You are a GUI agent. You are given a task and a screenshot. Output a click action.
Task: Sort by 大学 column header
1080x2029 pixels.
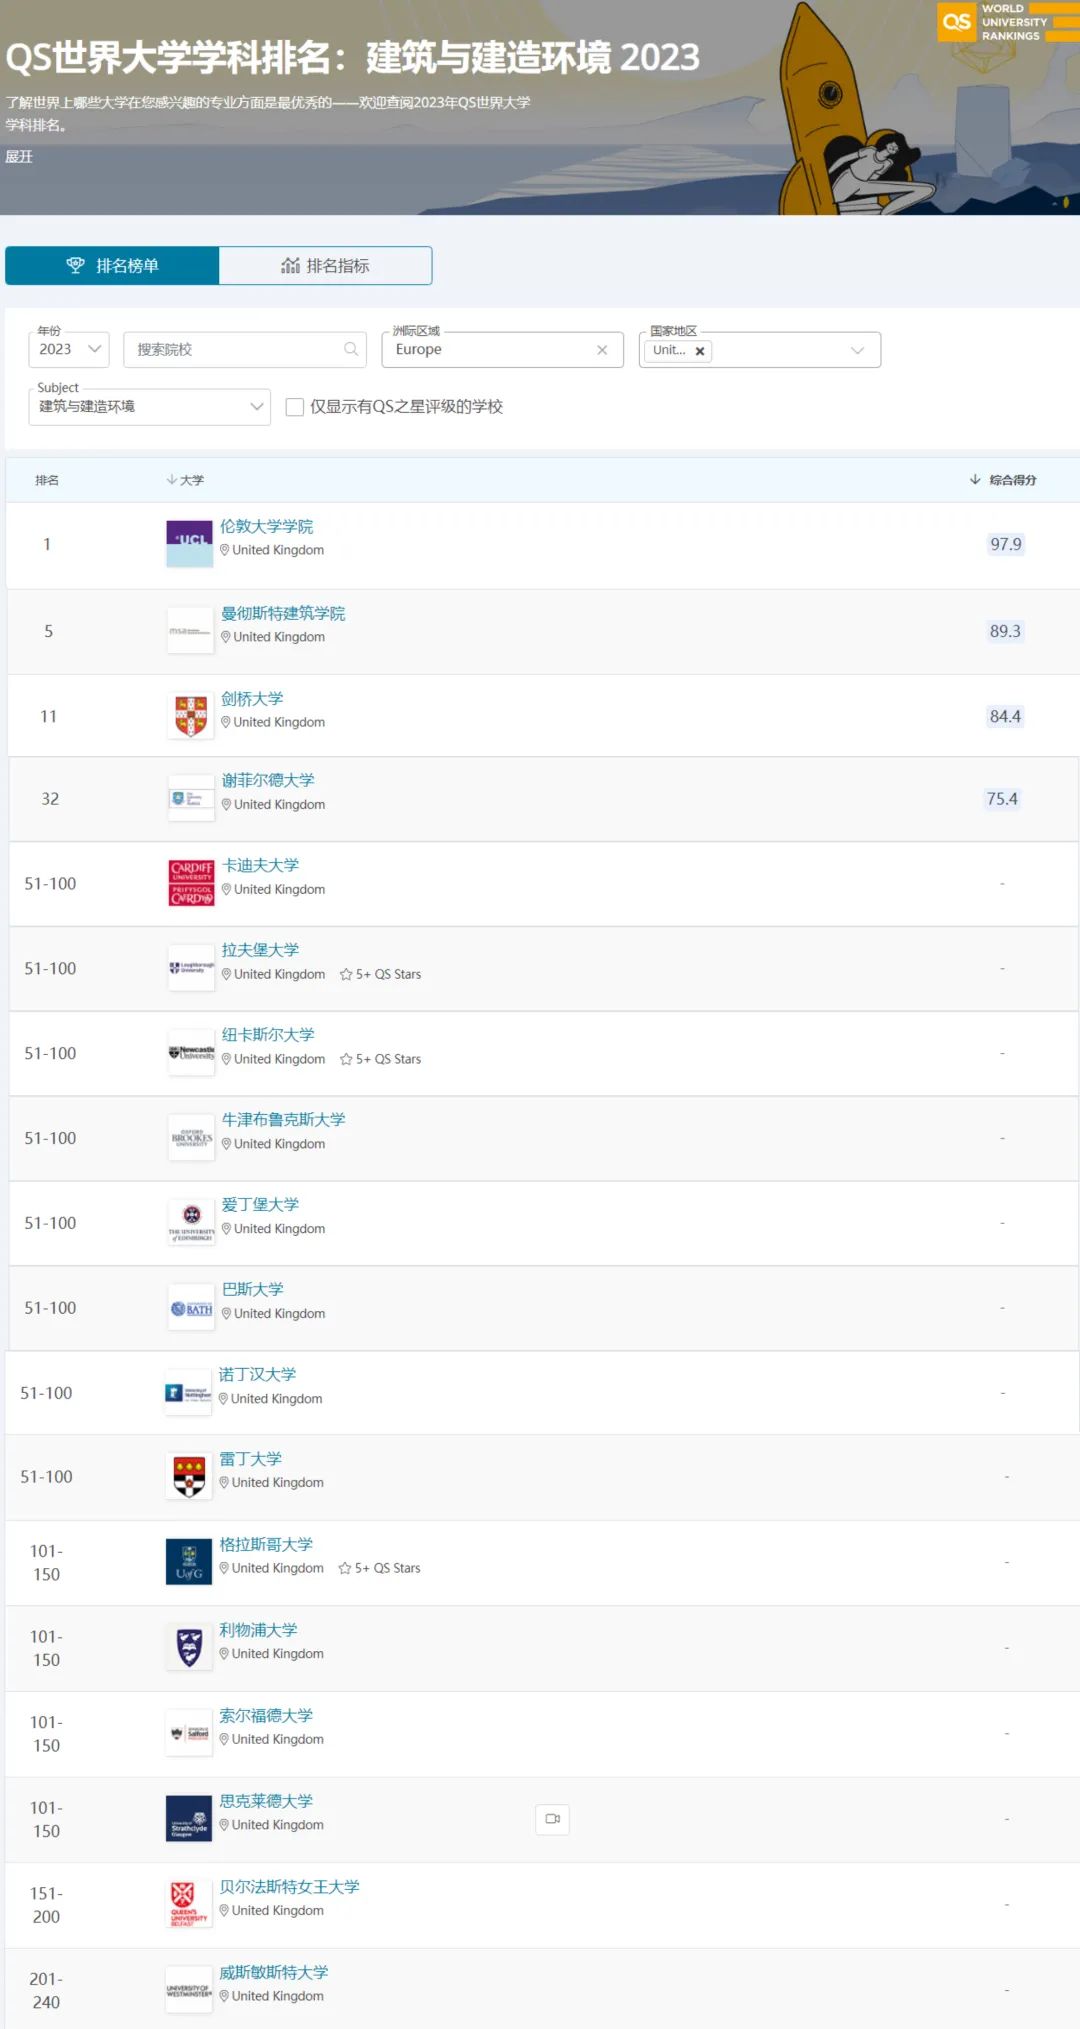click(x=185, y=480)
